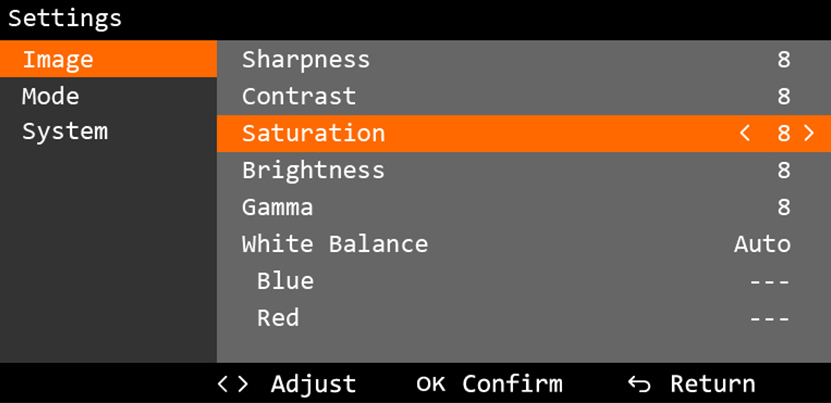
Task: Select the Image category tab
Action: point(108,59)
